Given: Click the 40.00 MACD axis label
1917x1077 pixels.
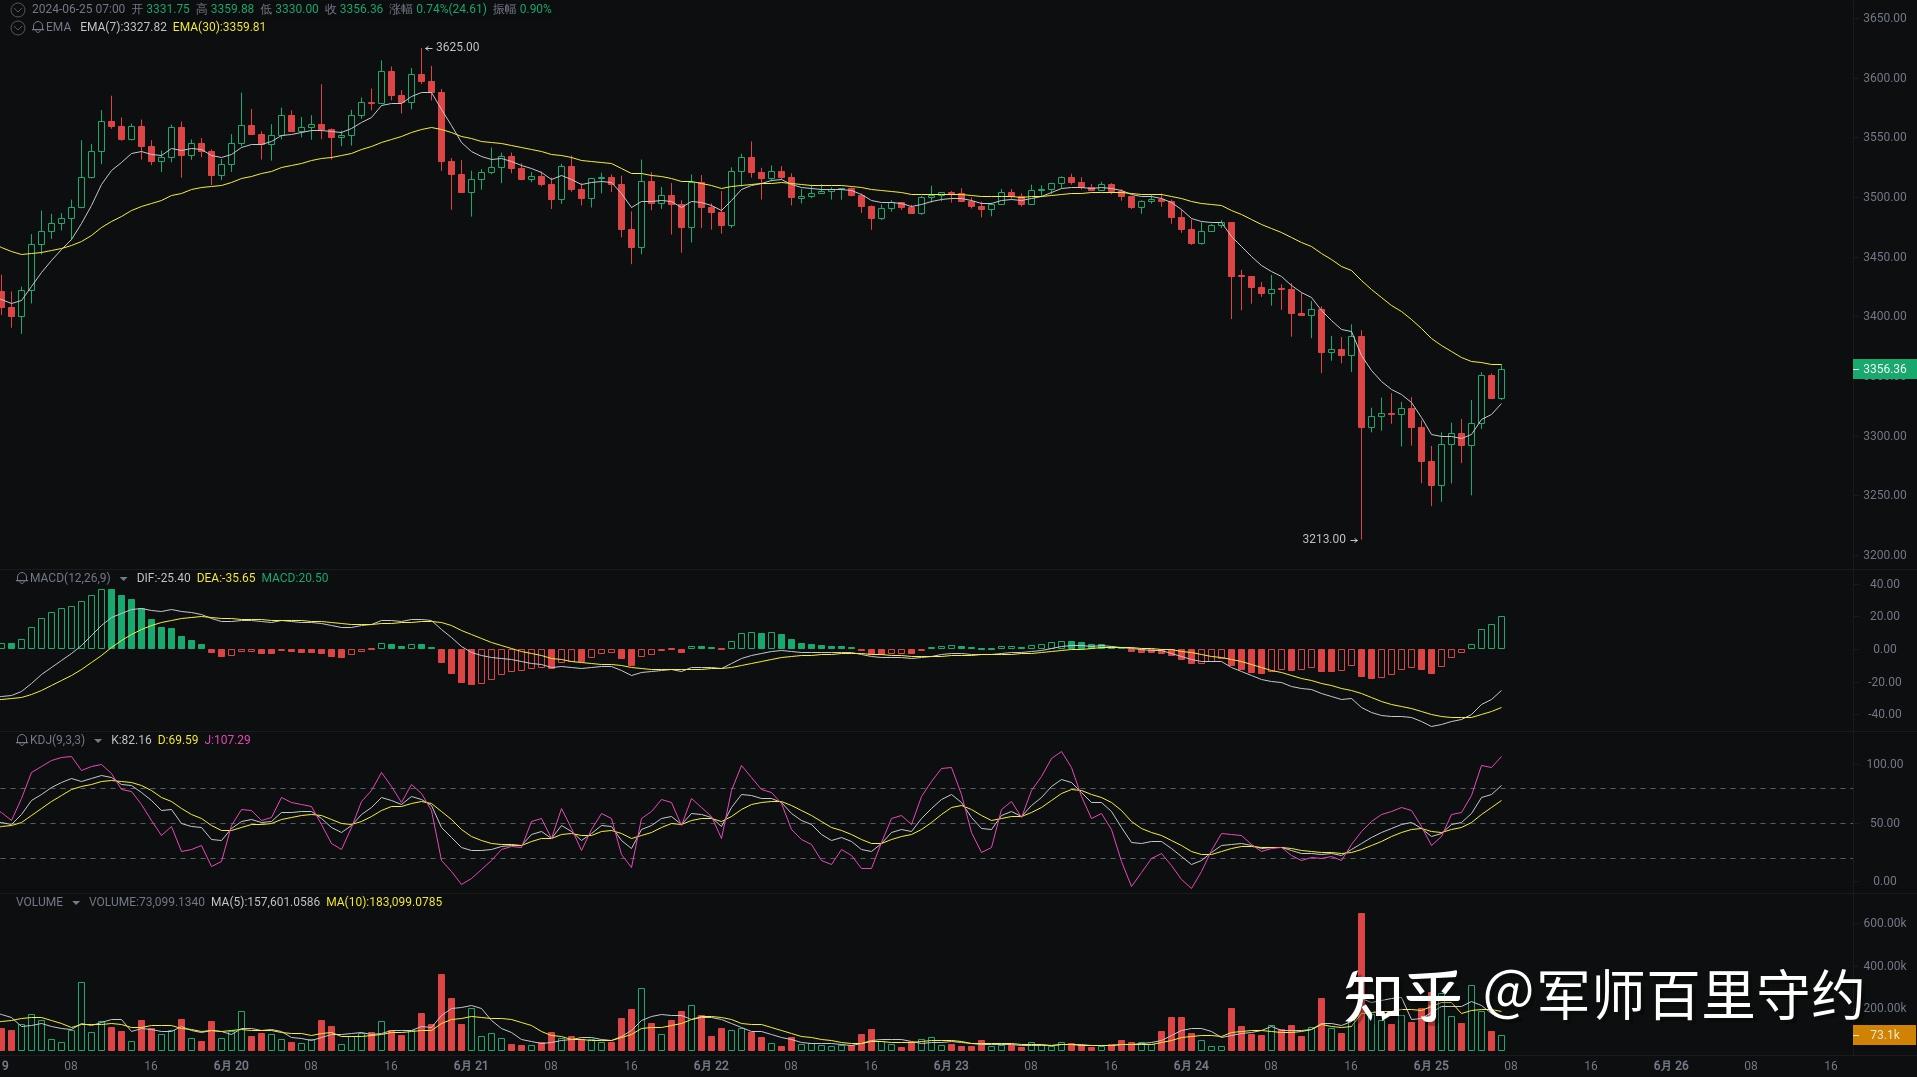Looking at the screenshot, I should tap(1884, 584).
